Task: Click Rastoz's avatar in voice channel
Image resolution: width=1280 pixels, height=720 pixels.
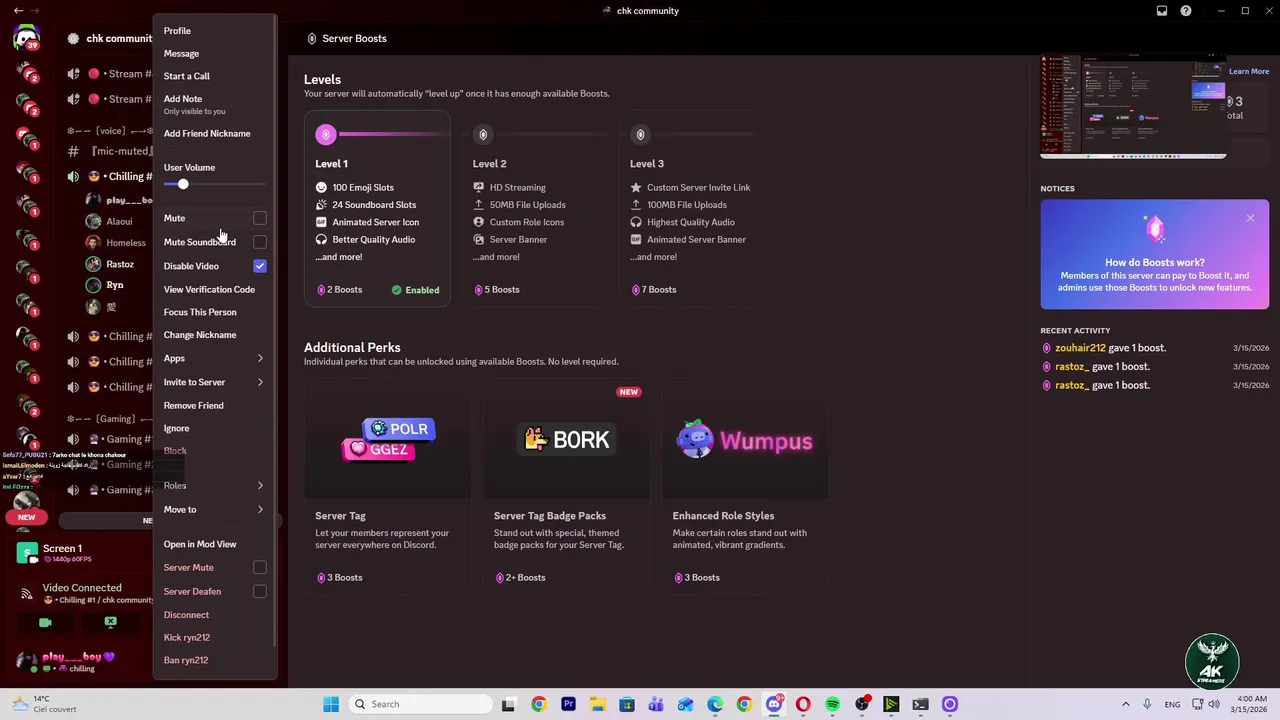Action: coord(93,264)
